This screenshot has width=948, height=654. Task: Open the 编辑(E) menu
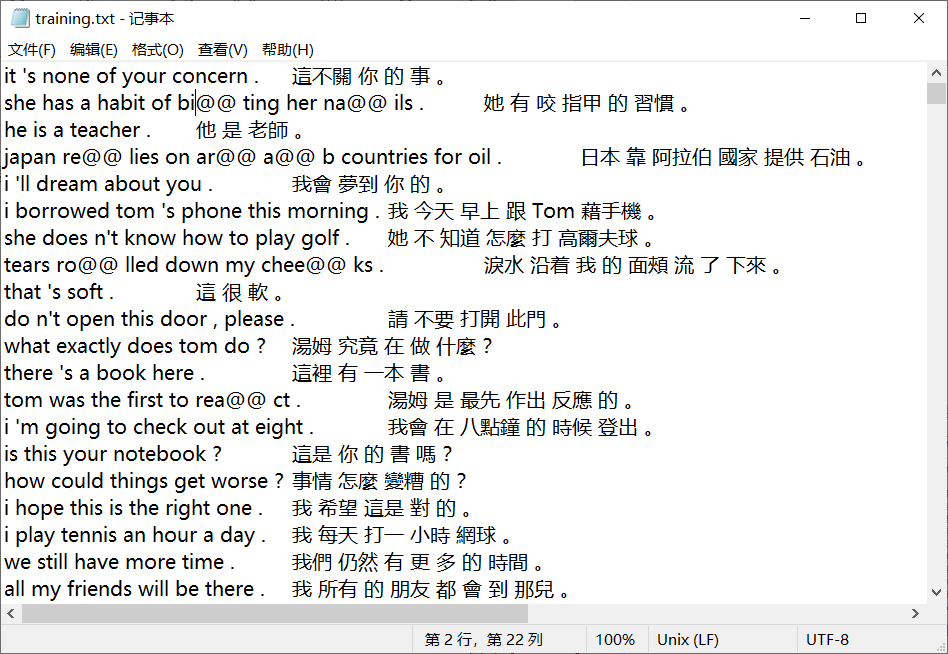click(94, 50)
